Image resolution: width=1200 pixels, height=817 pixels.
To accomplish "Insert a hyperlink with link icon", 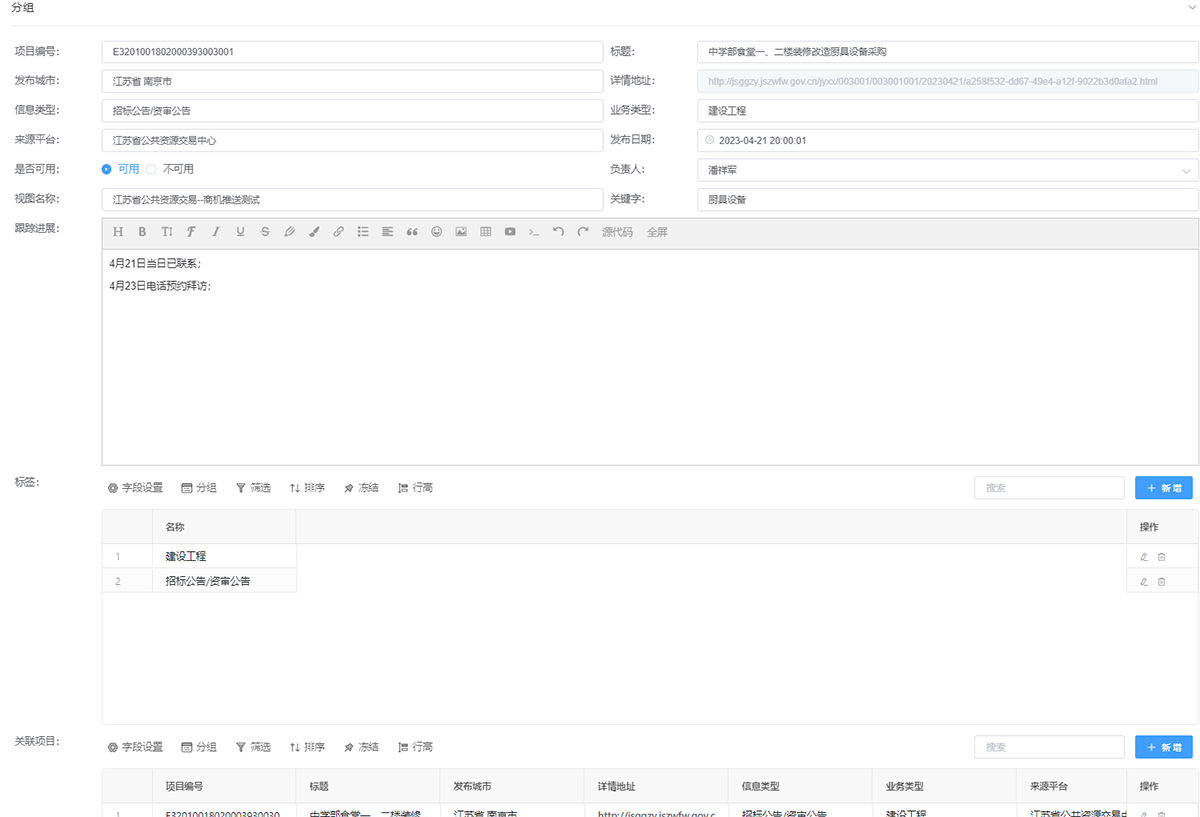I will (338, 232).
